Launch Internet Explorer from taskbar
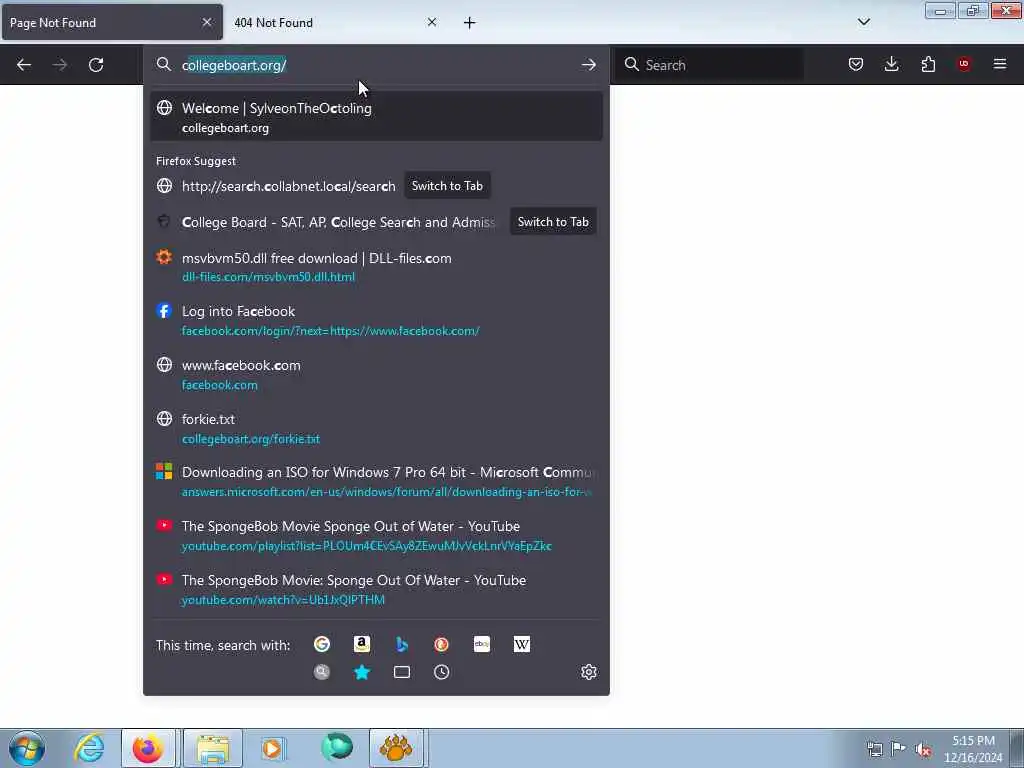The height and width of the screenshot is (768, 1024). tap(89, 748)
